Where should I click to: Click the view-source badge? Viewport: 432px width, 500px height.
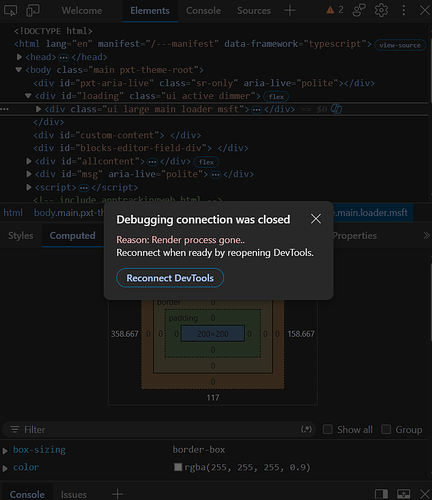point(400,45)
